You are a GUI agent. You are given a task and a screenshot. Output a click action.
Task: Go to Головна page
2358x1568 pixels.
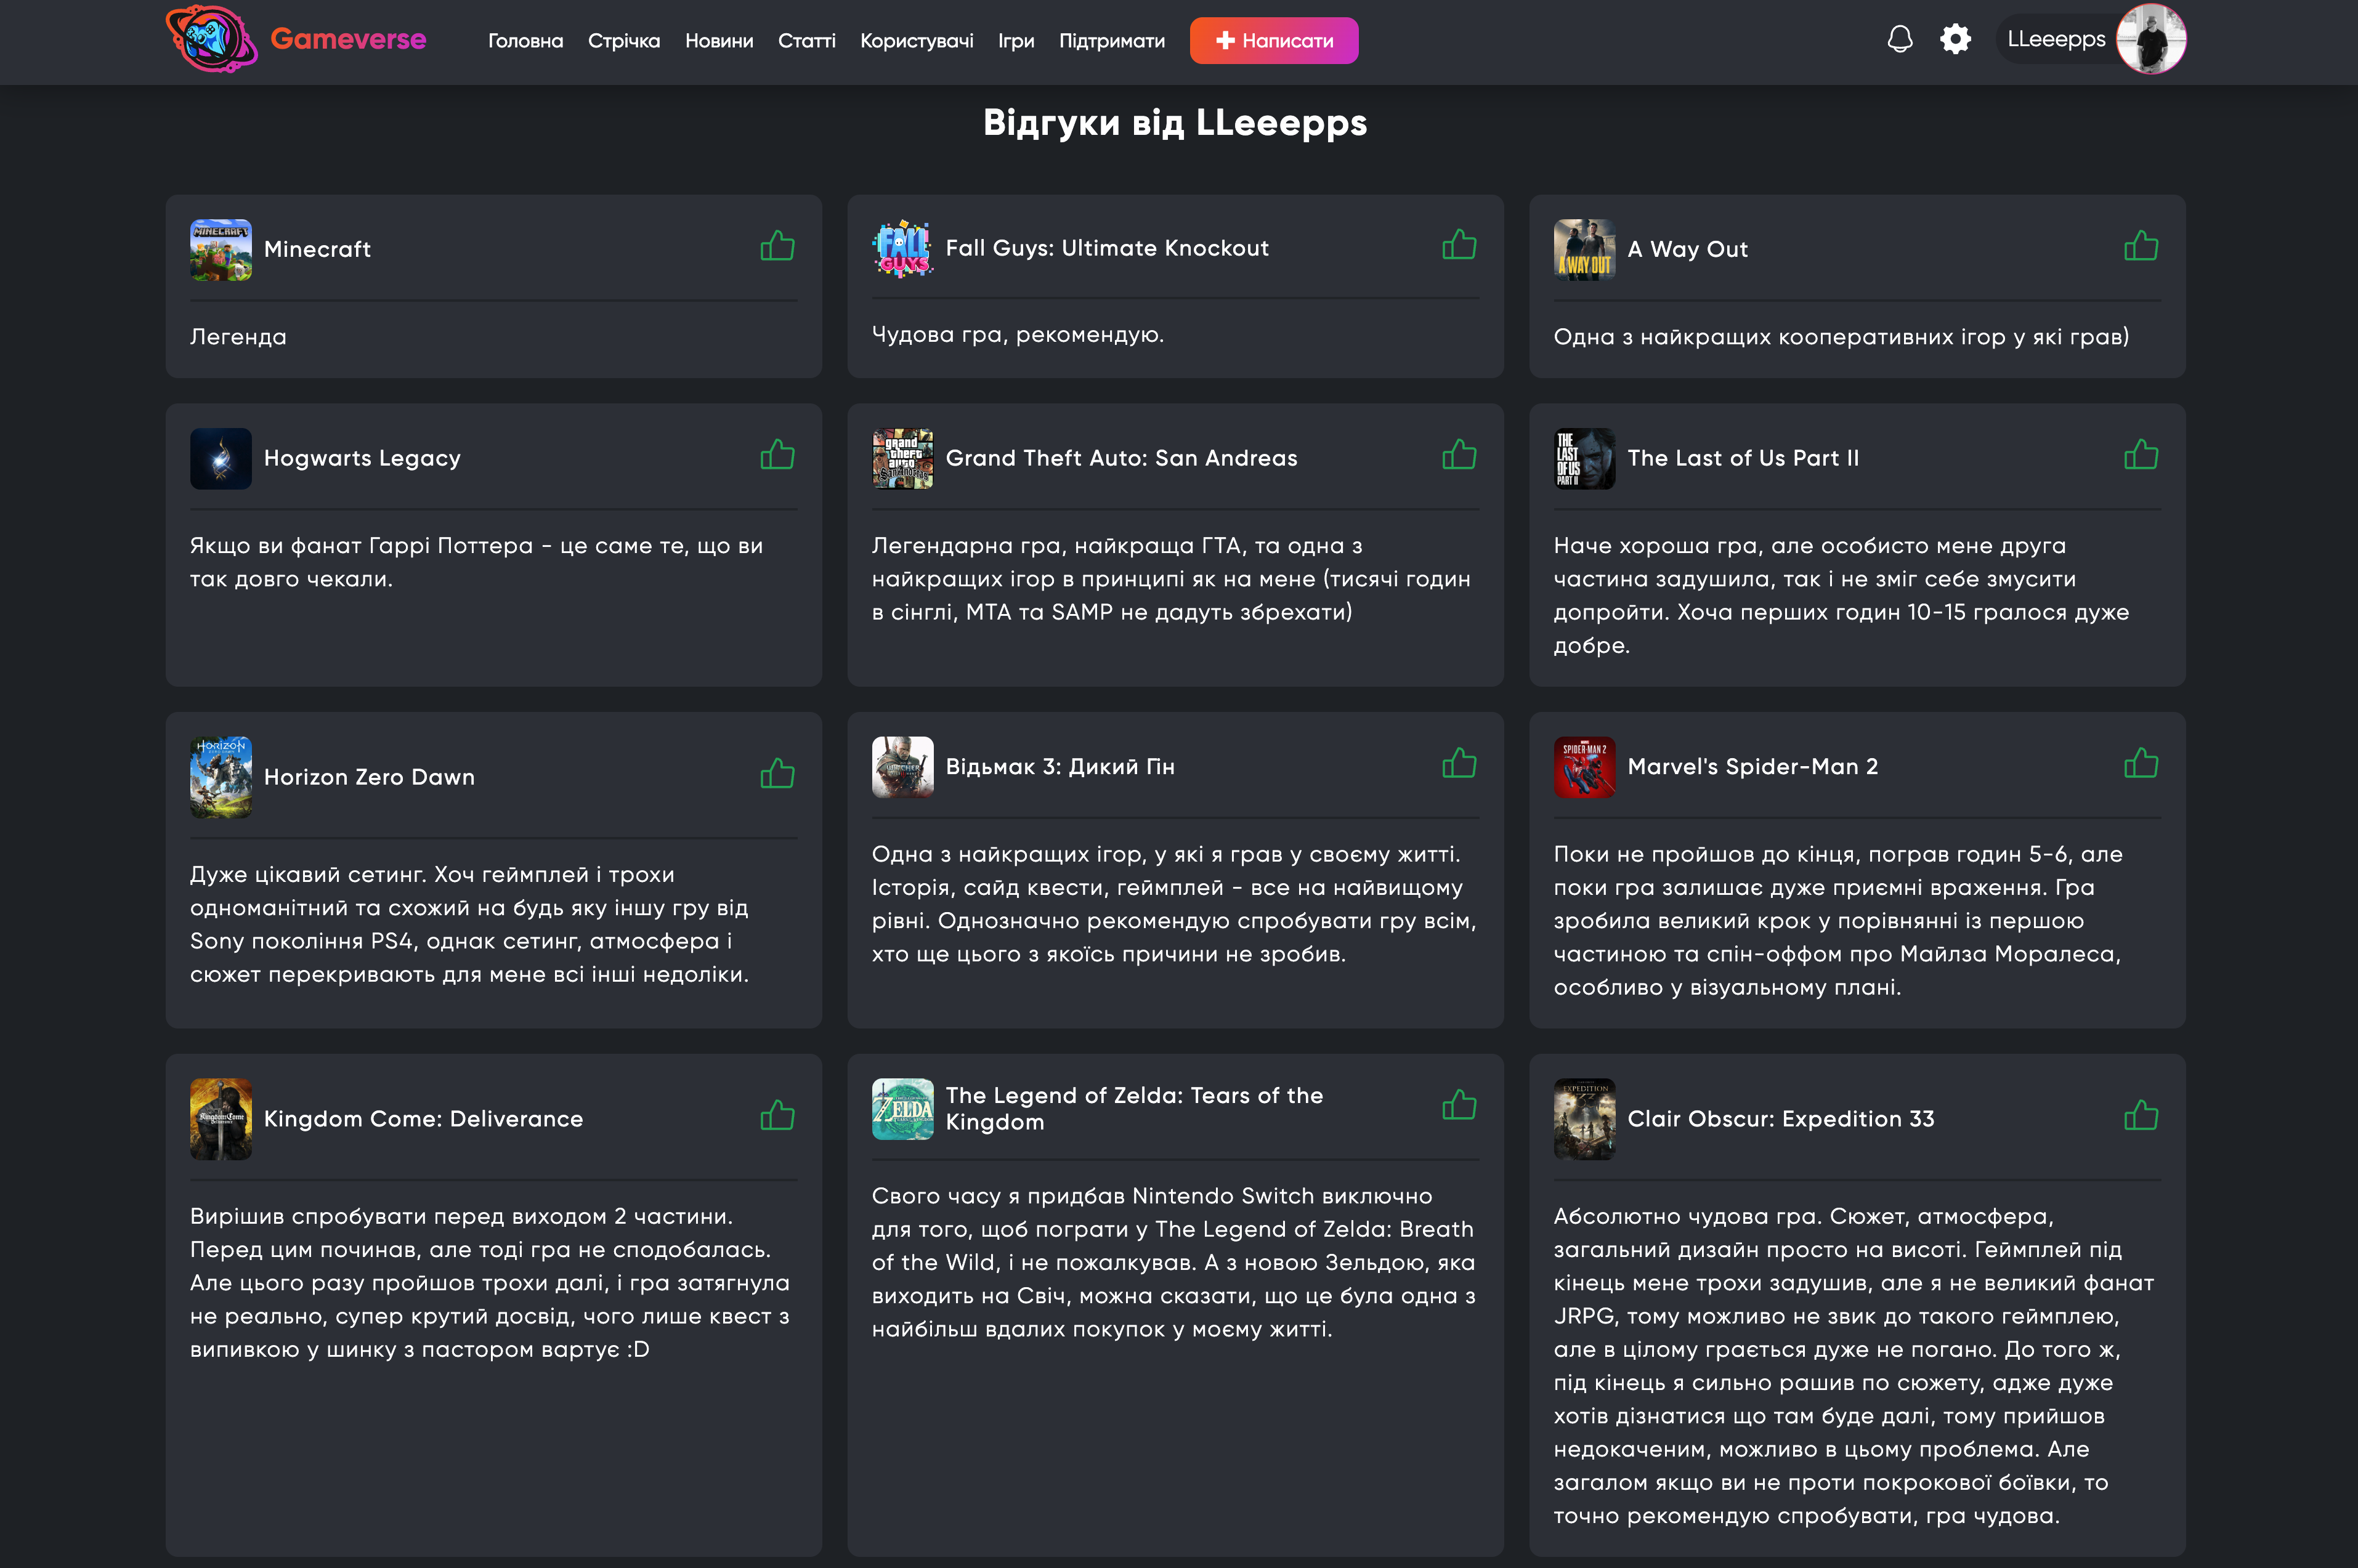tap(525, 41)
